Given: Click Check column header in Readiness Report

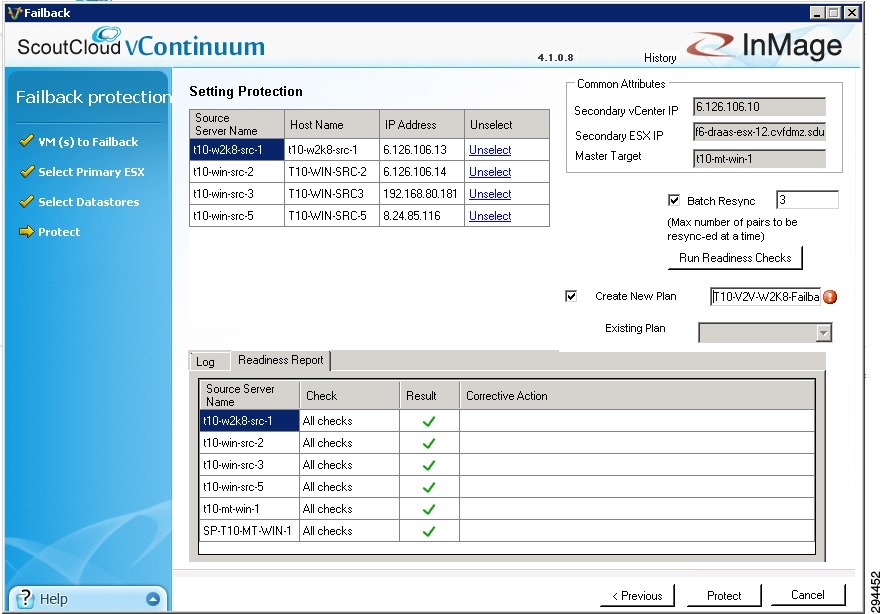Looking at the screenshot, I should [349, 395].
